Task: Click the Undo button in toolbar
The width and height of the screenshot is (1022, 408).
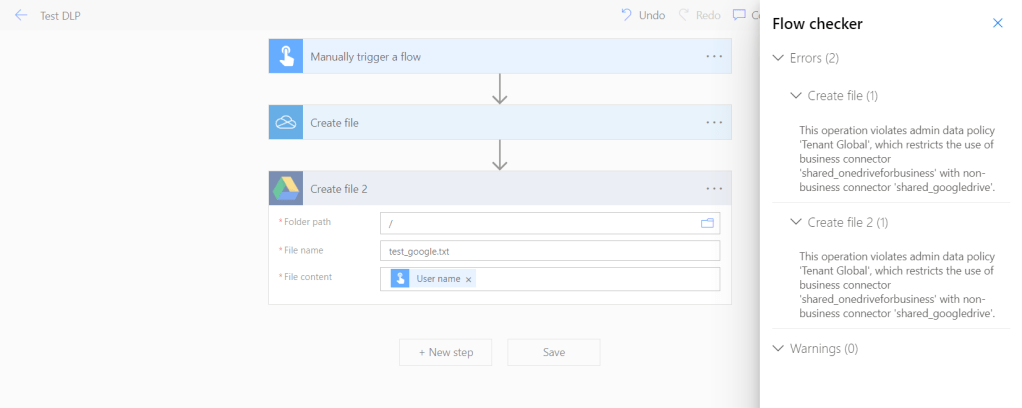Action: (642, 15)
